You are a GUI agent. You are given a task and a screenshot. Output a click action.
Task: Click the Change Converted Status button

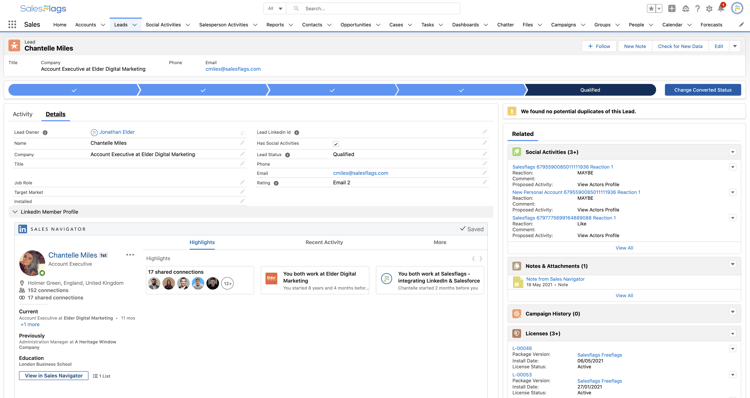pos(703,90)
